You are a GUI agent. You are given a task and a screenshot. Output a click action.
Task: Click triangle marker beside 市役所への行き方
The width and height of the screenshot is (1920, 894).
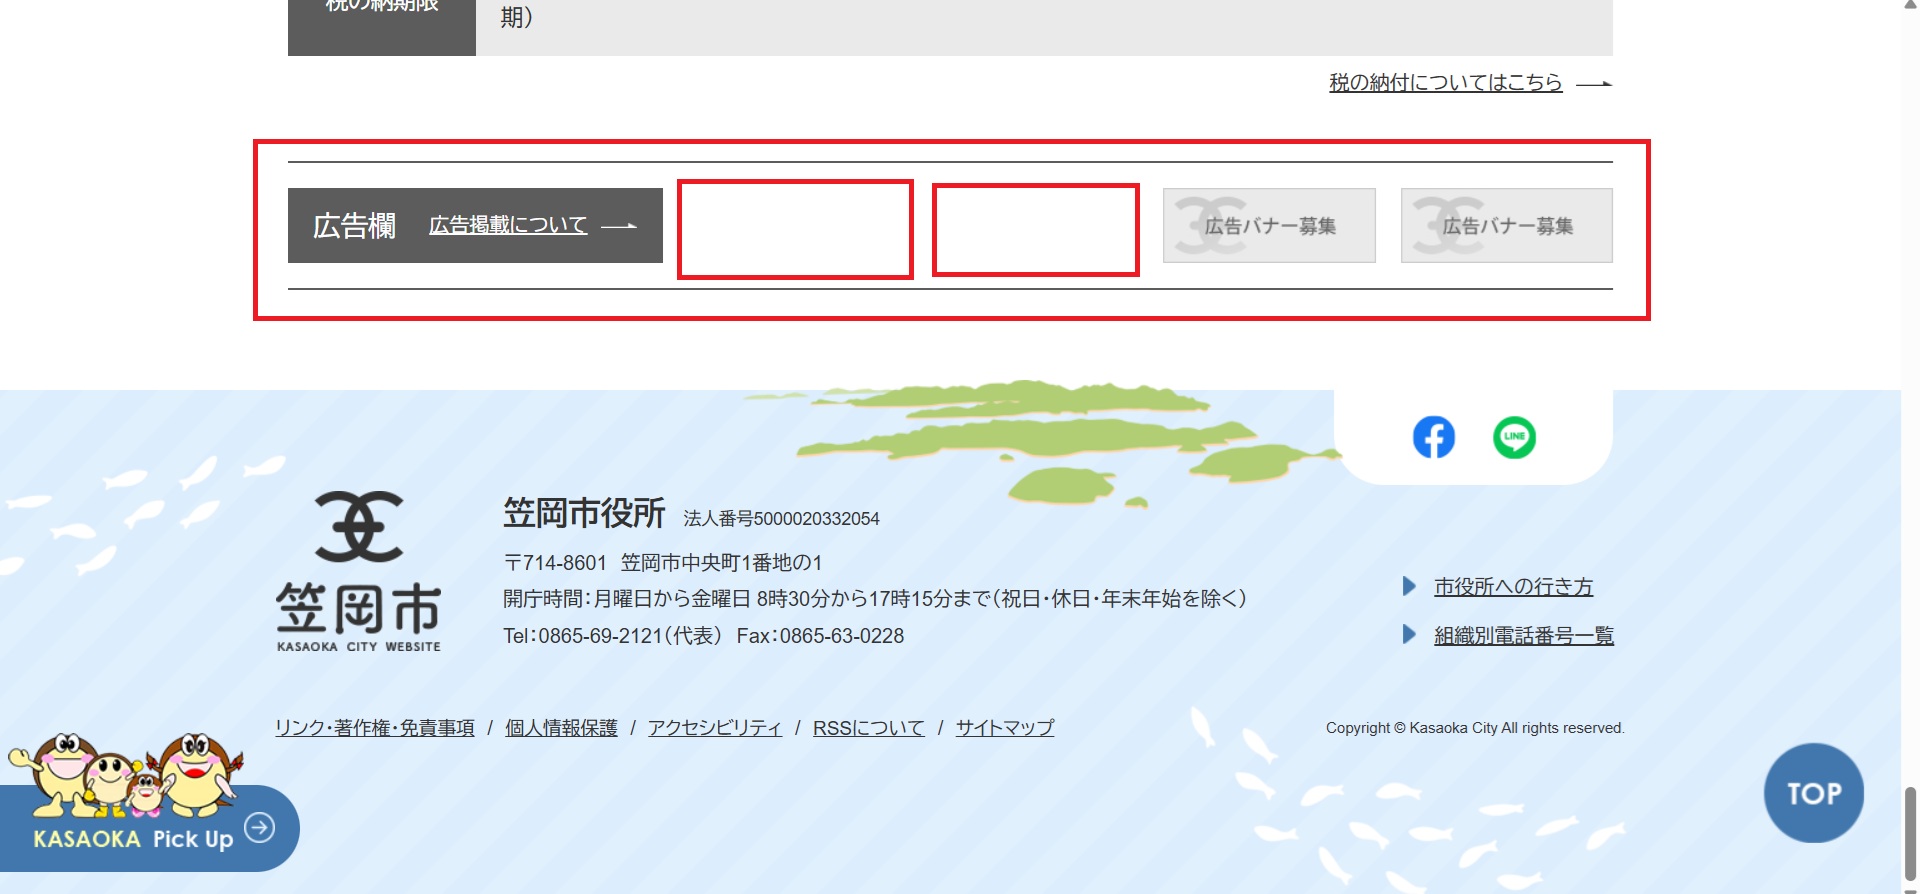click(1409, 586)
